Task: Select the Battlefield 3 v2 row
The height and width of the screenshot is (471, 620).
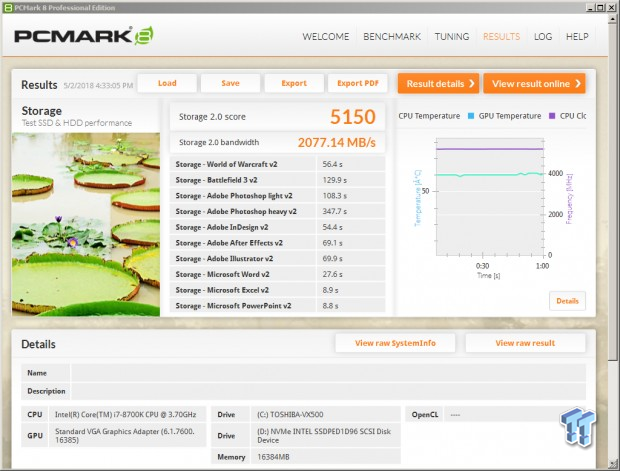Action: pos(278,180)
